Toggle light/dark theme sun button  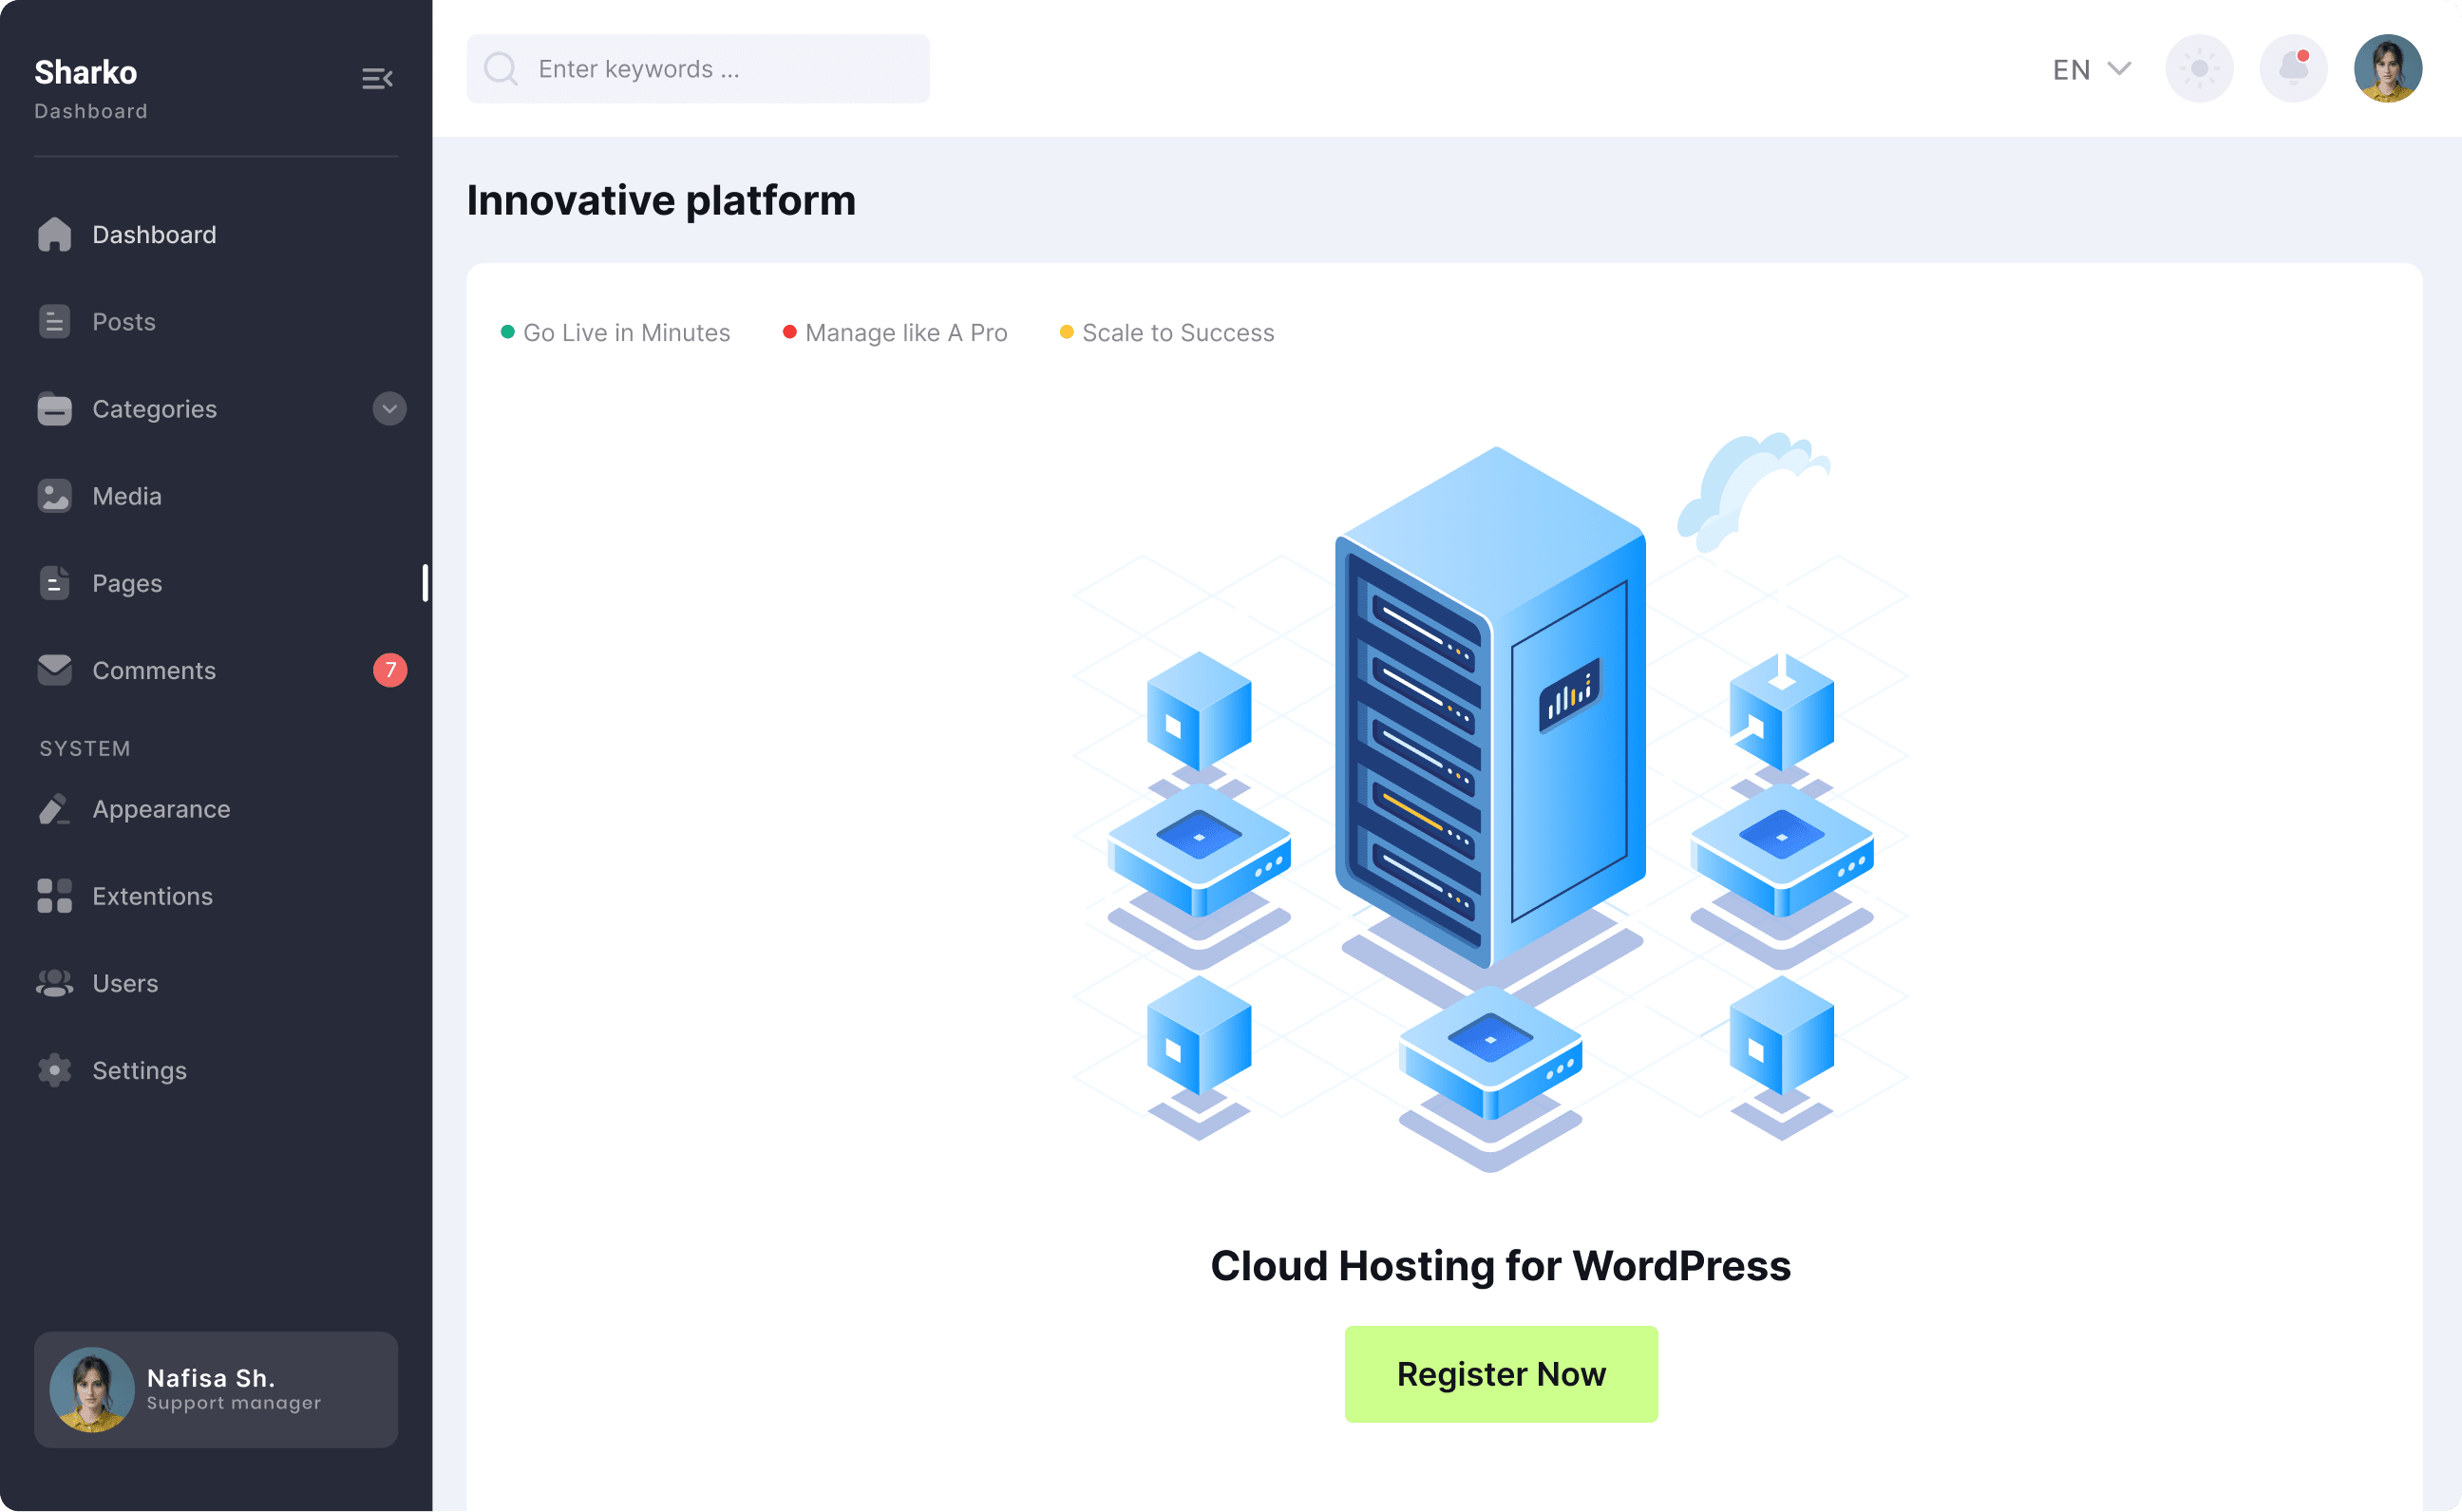(2199, 69)
